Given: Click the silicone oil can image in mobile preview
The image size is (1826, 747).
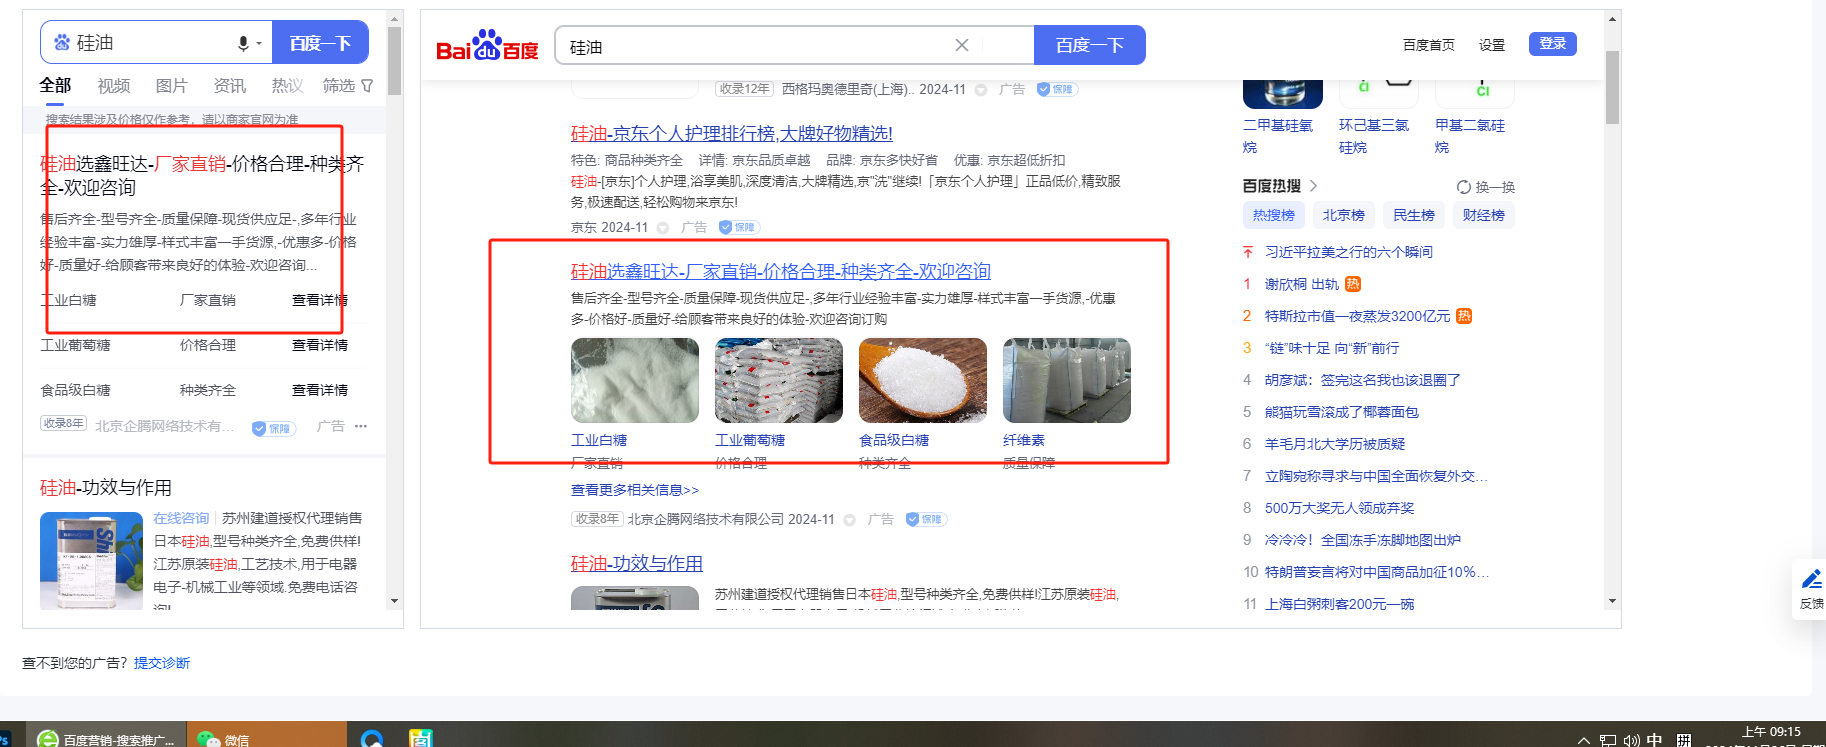Looking at the screenshot, I should (91, 561).
